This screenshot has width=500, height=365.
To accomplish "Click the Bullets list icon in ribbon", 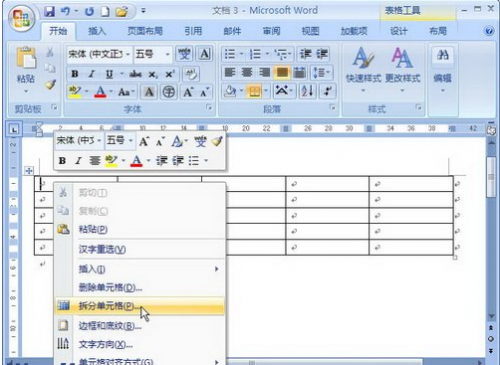I will 230,54.
